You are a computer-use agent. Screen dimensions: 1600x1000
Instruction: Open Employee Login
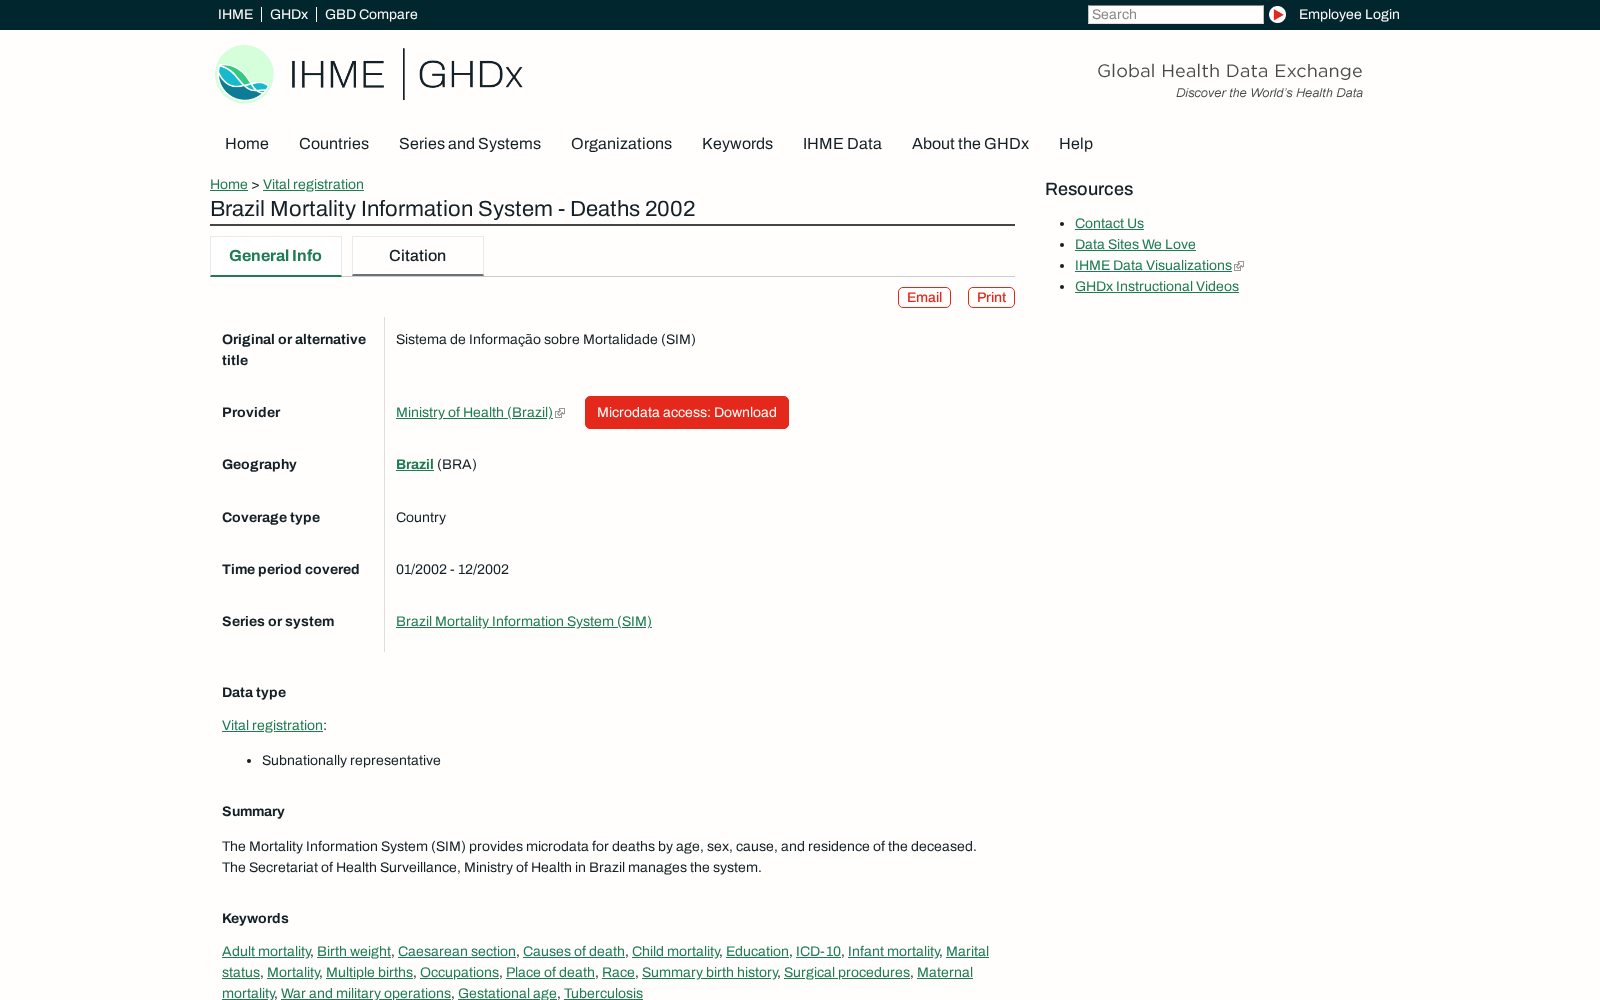(x=1349, y=14)
